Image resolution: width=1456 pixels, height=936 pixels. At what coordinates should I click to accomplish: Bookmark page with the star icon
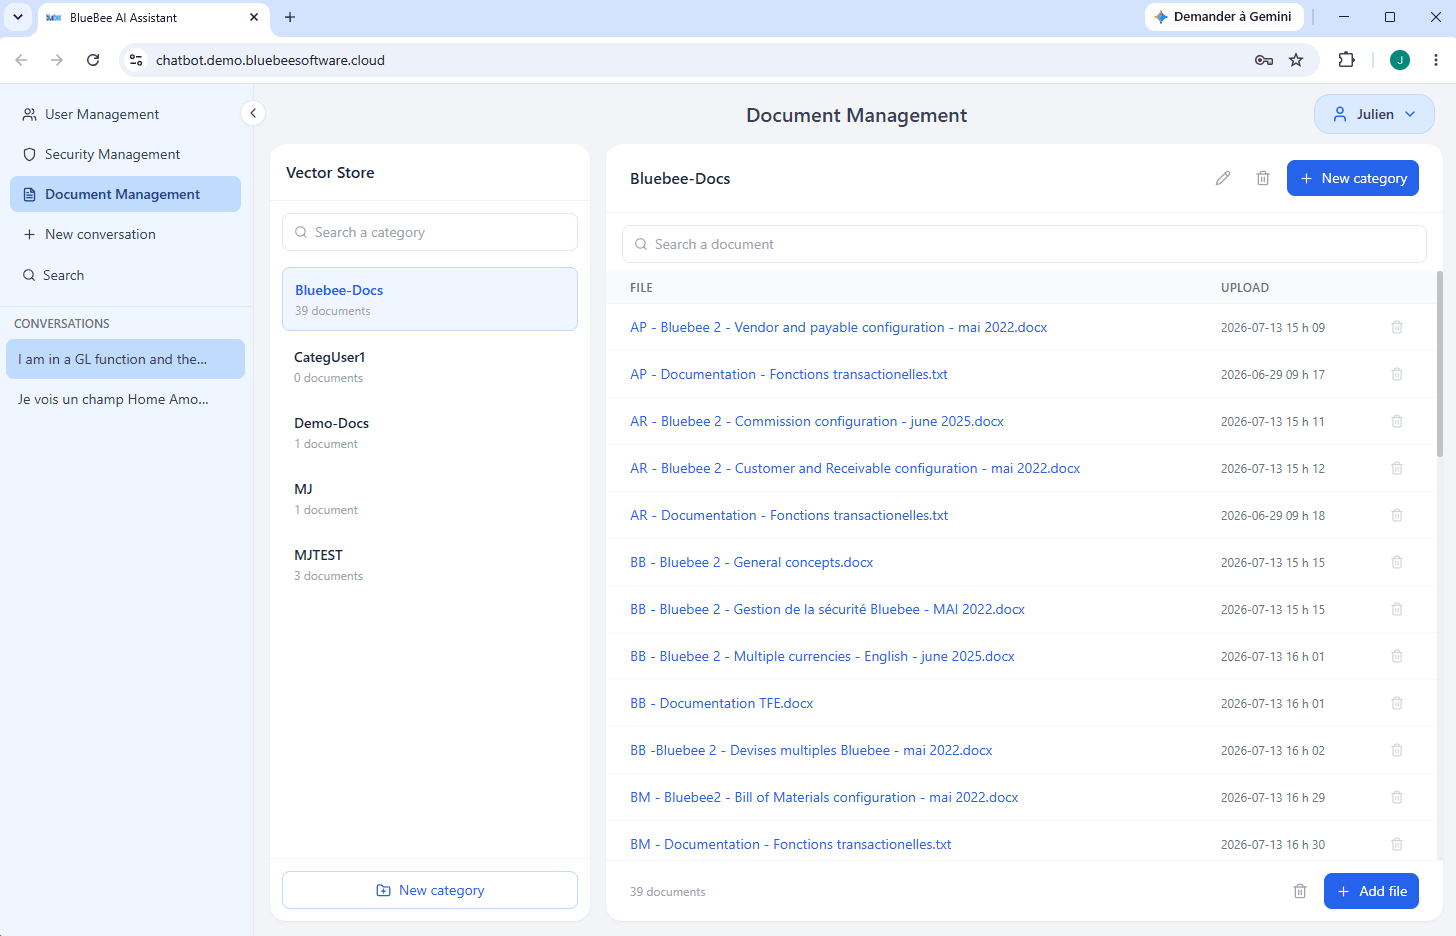tap(1296, 60)
